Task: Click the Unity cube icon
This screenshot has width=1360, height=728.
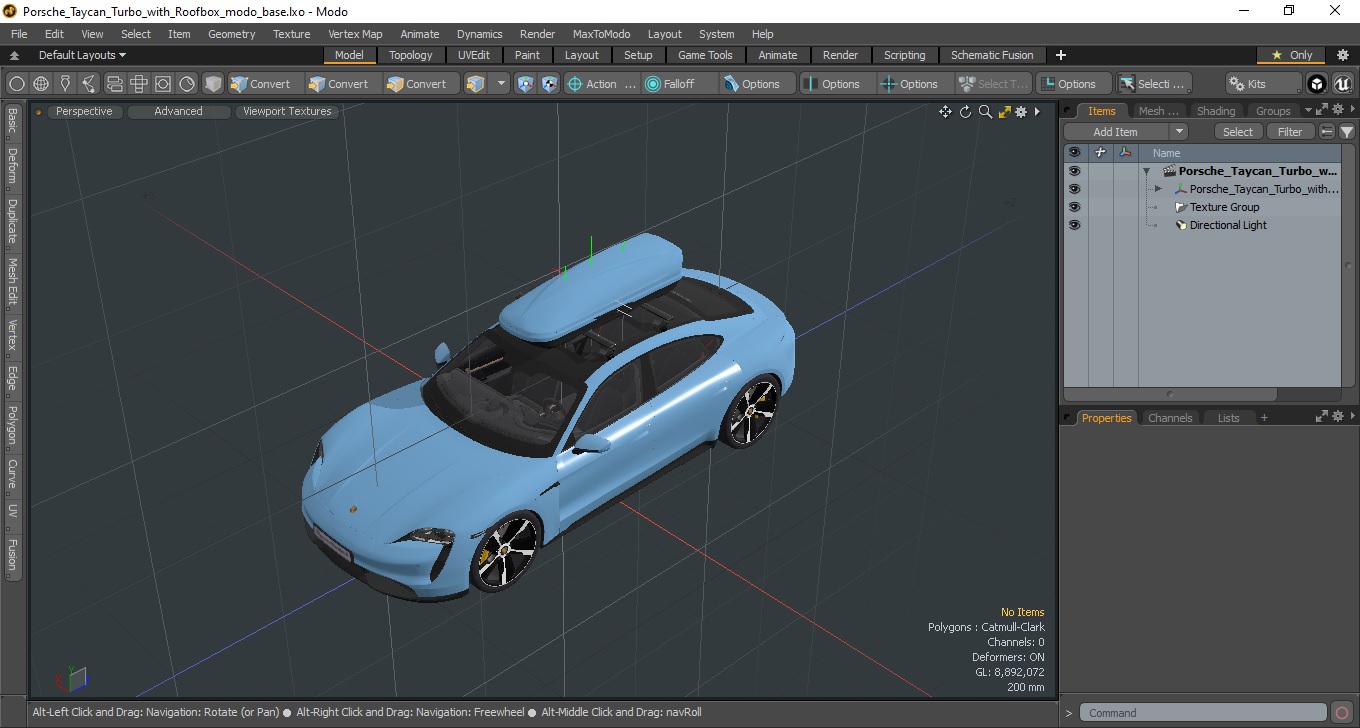Action: pos(1317,84)
